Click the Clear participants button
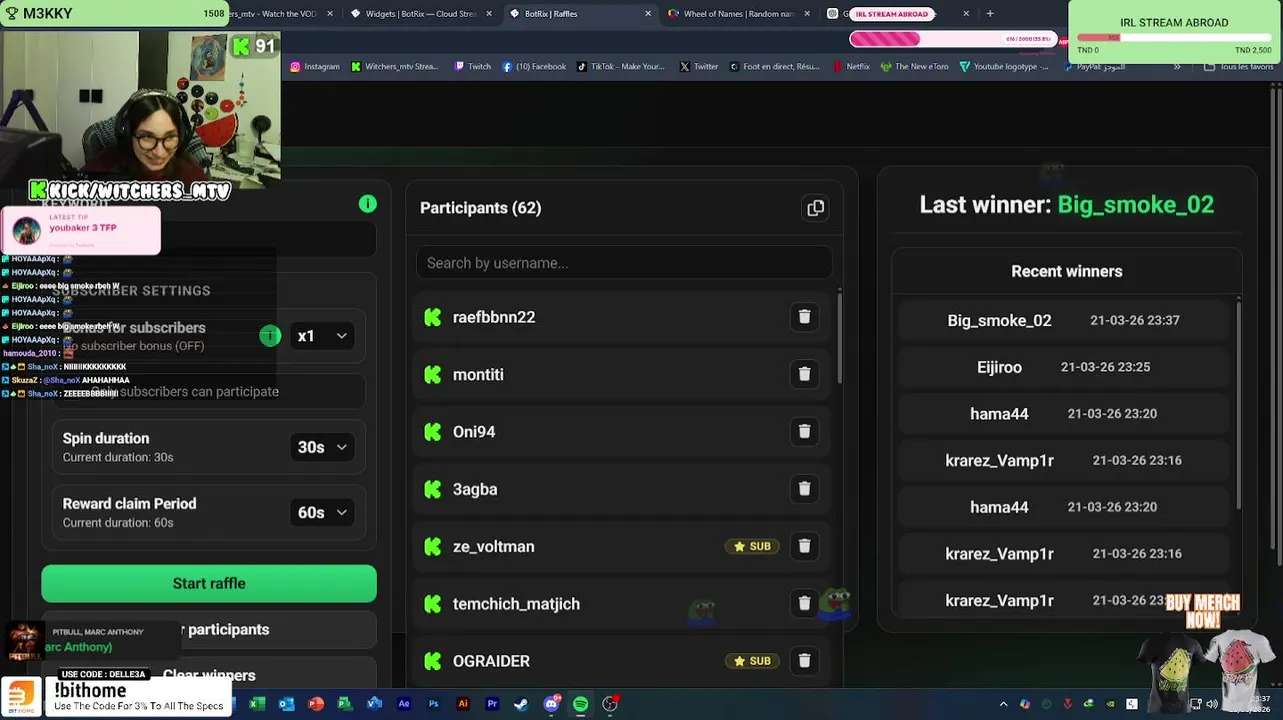Viewport: 1283px width, 720px height. [209, 629]
